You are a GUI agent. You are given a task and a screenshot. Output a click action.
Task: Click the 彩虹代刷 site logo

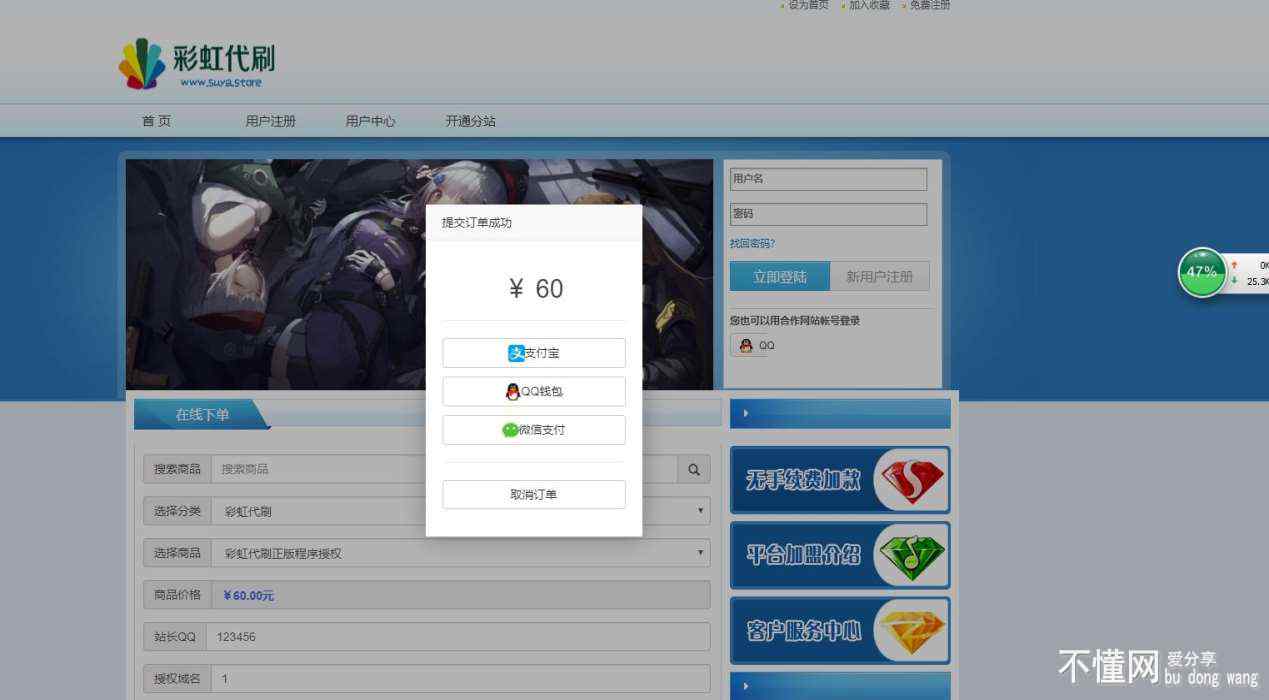pos(196,63)
